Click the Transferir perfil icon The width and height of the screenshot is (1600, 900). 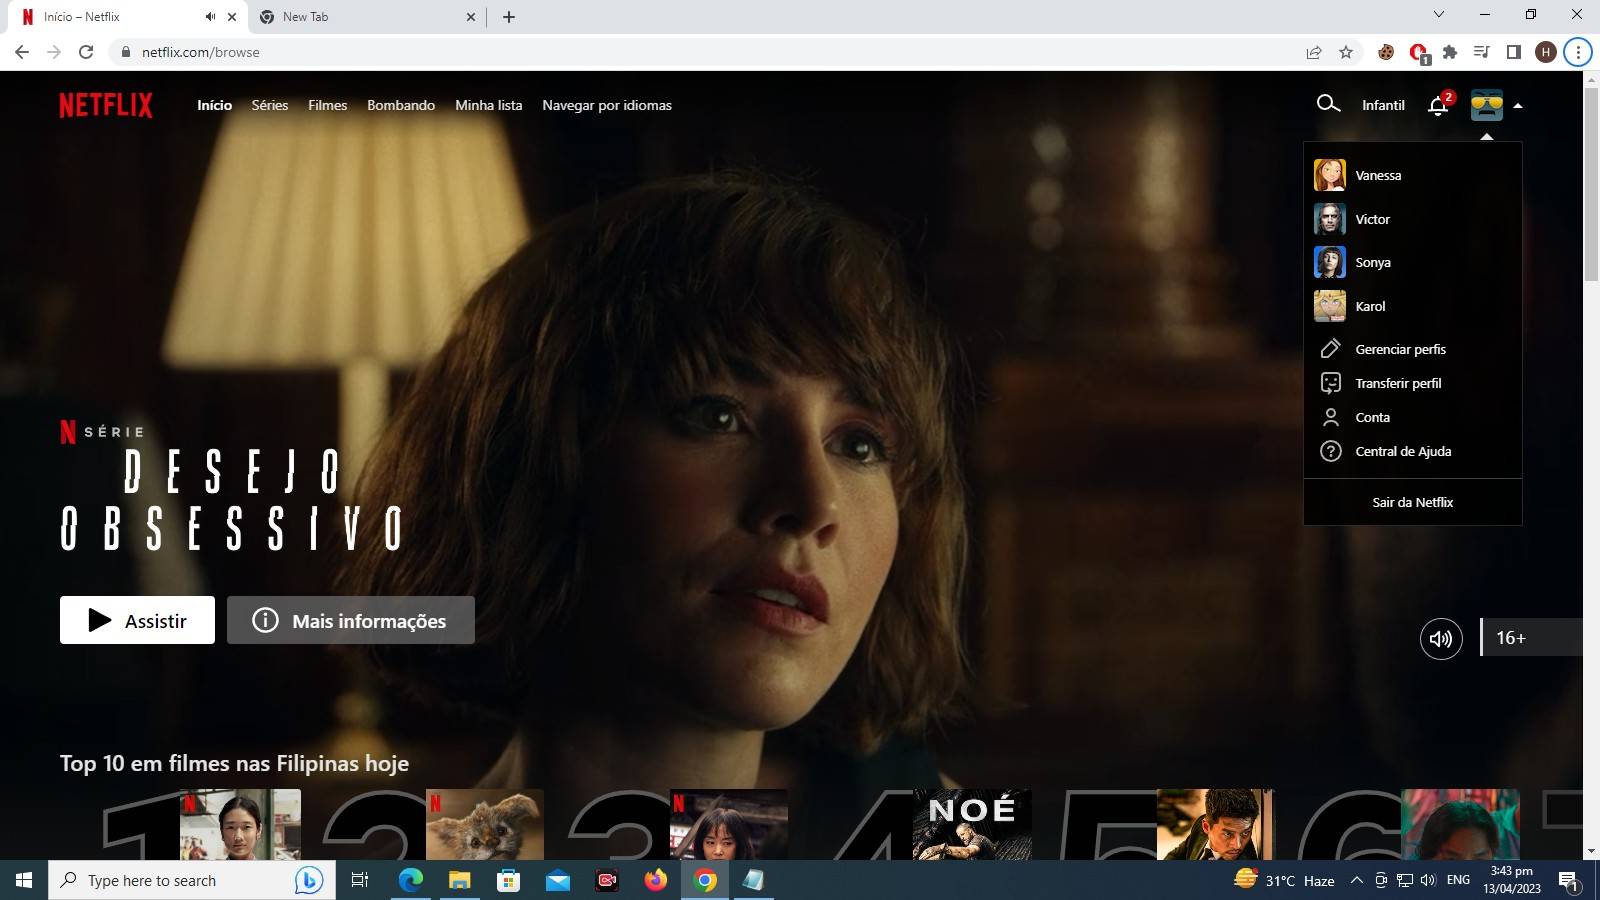(x=1331, y=383)
